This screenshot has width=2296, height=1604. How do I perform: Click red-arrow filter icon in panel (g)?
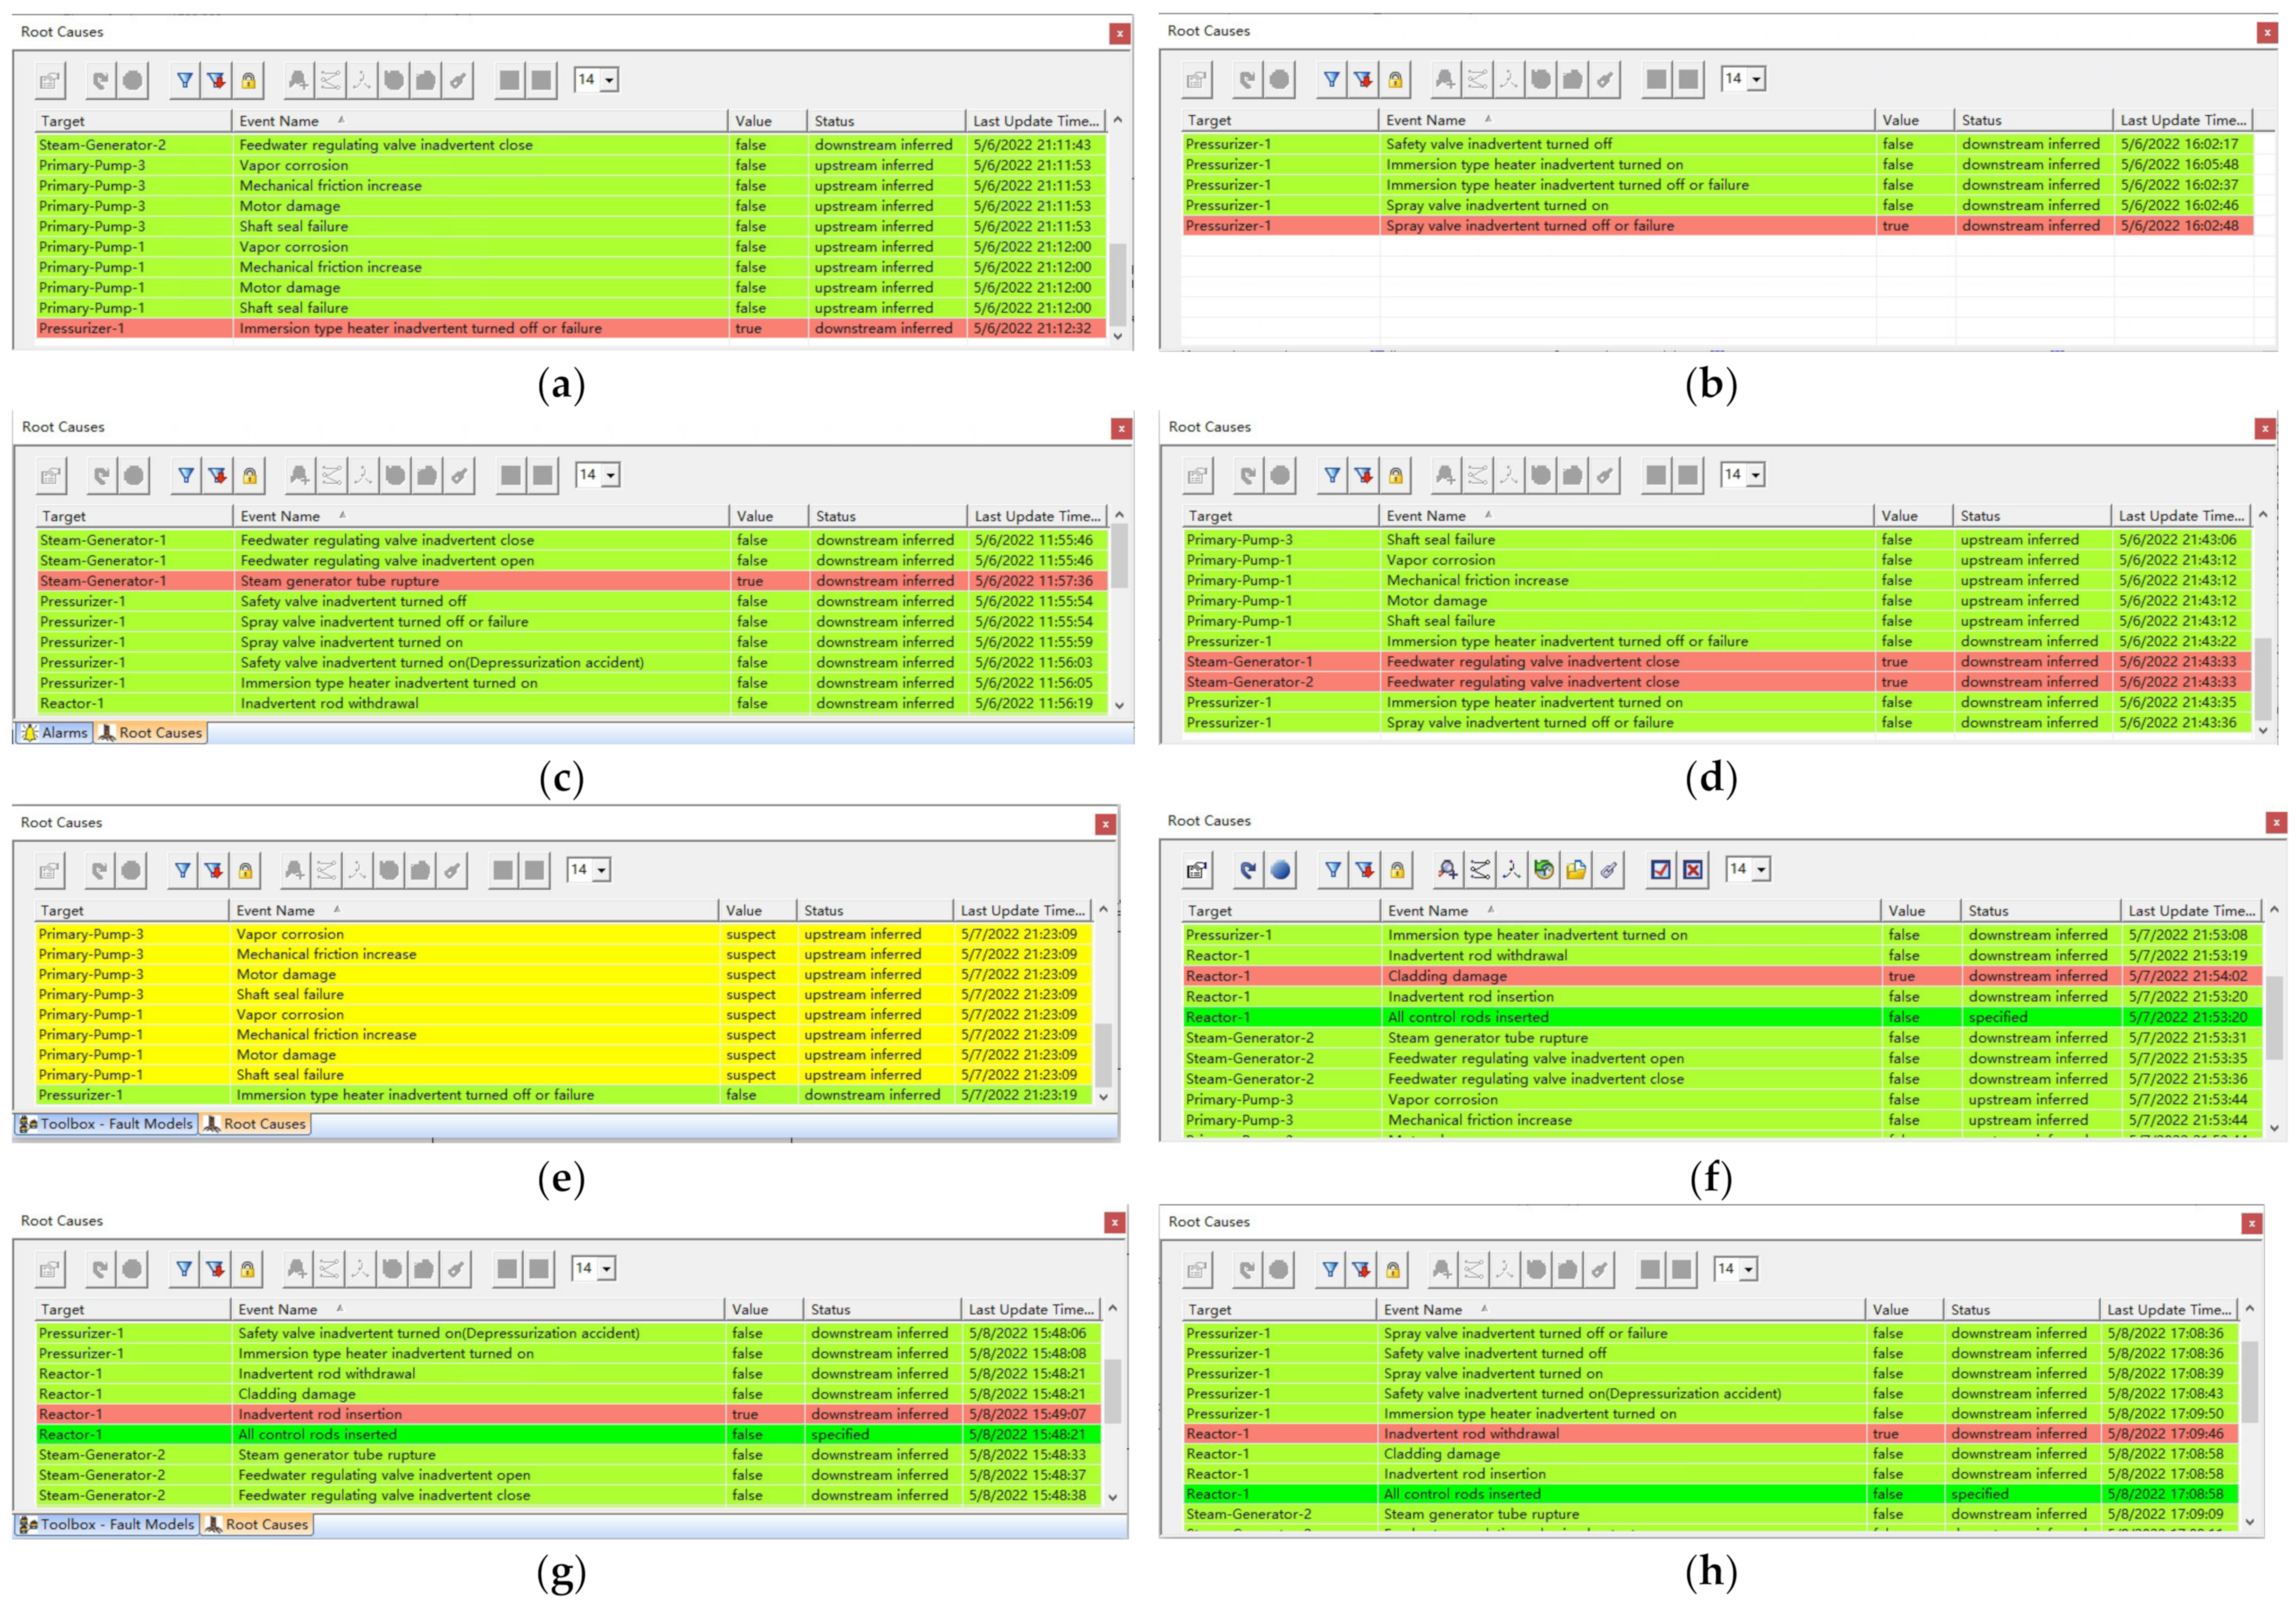(215, 1269)
